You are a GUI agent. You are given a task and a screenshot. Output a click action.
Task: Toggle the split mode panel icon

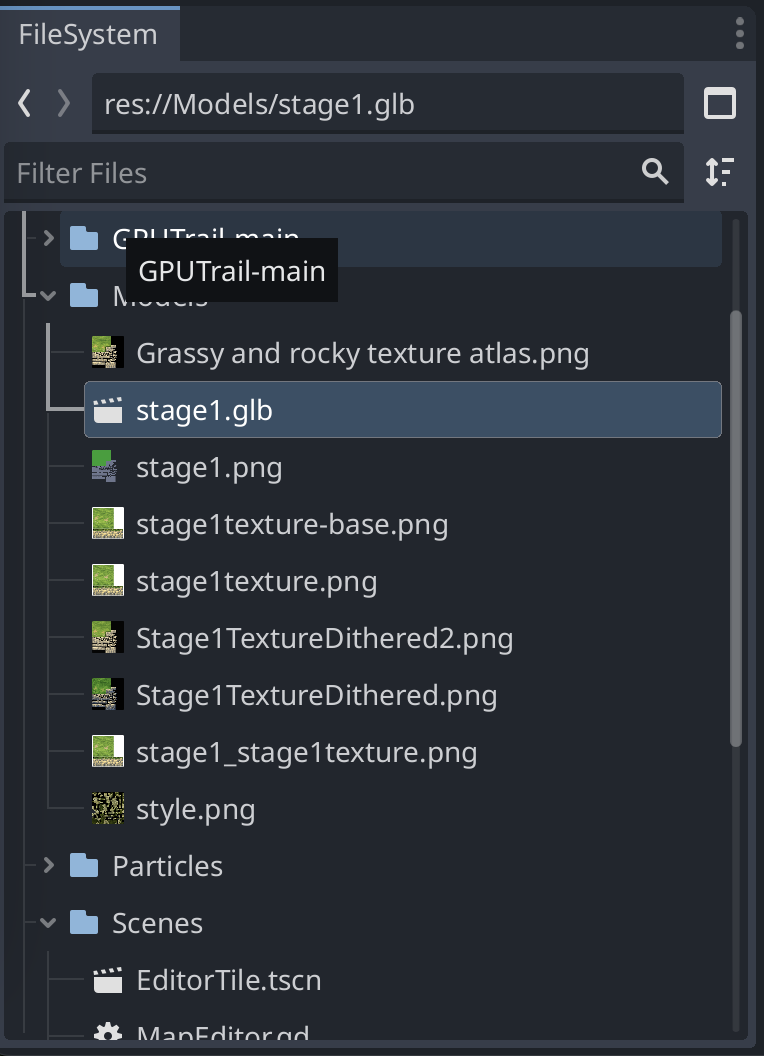click(x=720, y=104)
